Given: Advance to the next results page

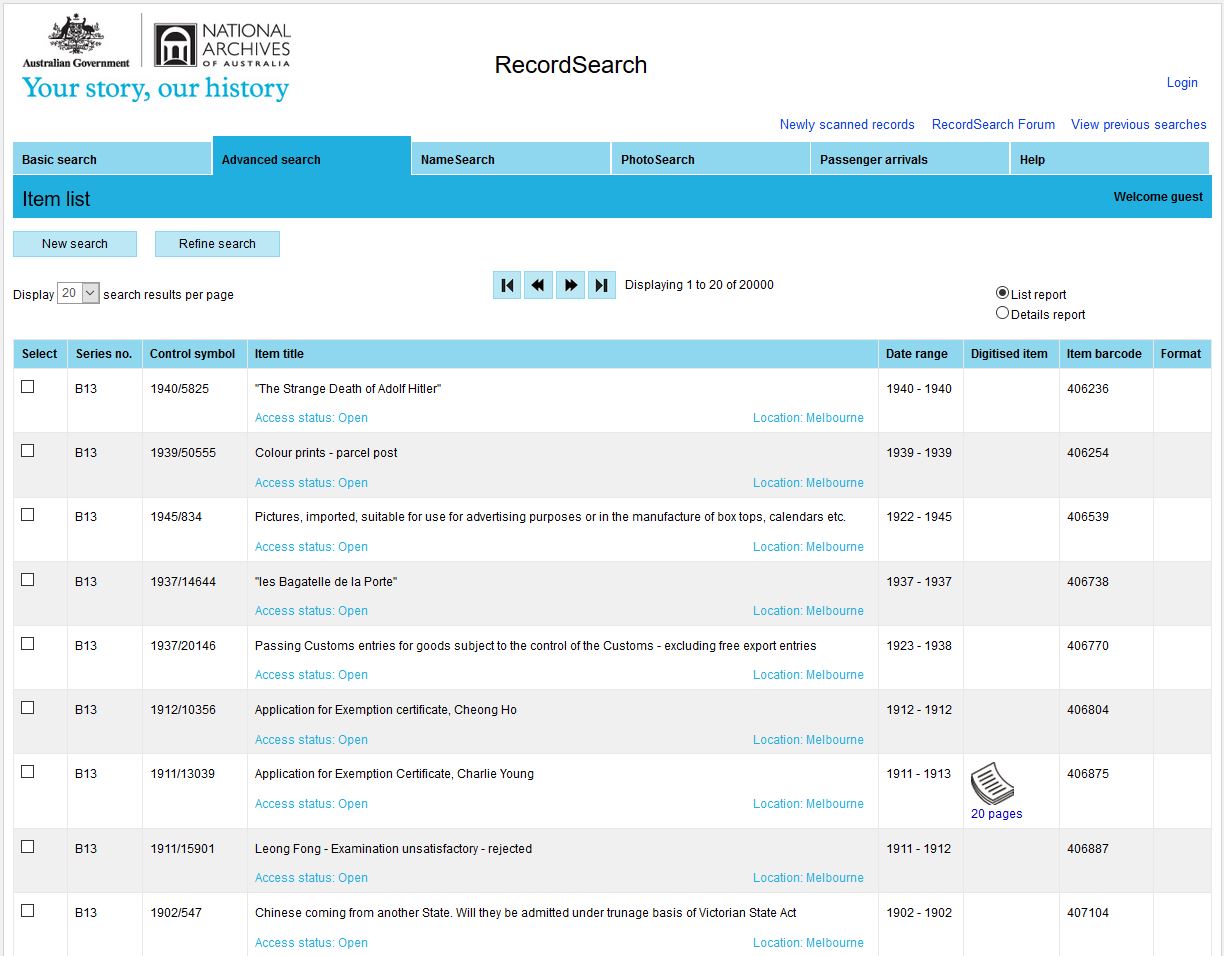Looking at the screenshot, I should (570, 286).
